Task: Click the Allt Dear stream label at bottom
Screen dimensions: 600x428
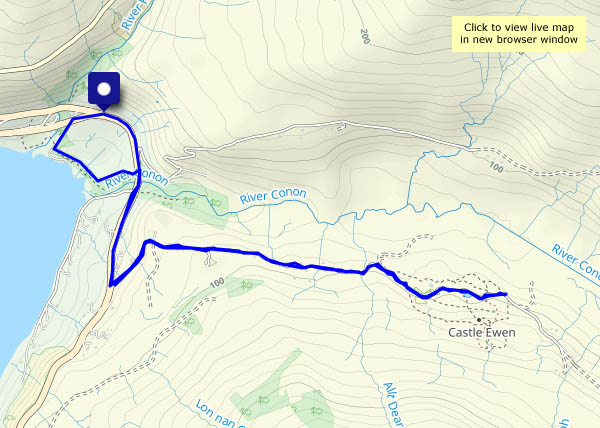Action: coord(393,405)
